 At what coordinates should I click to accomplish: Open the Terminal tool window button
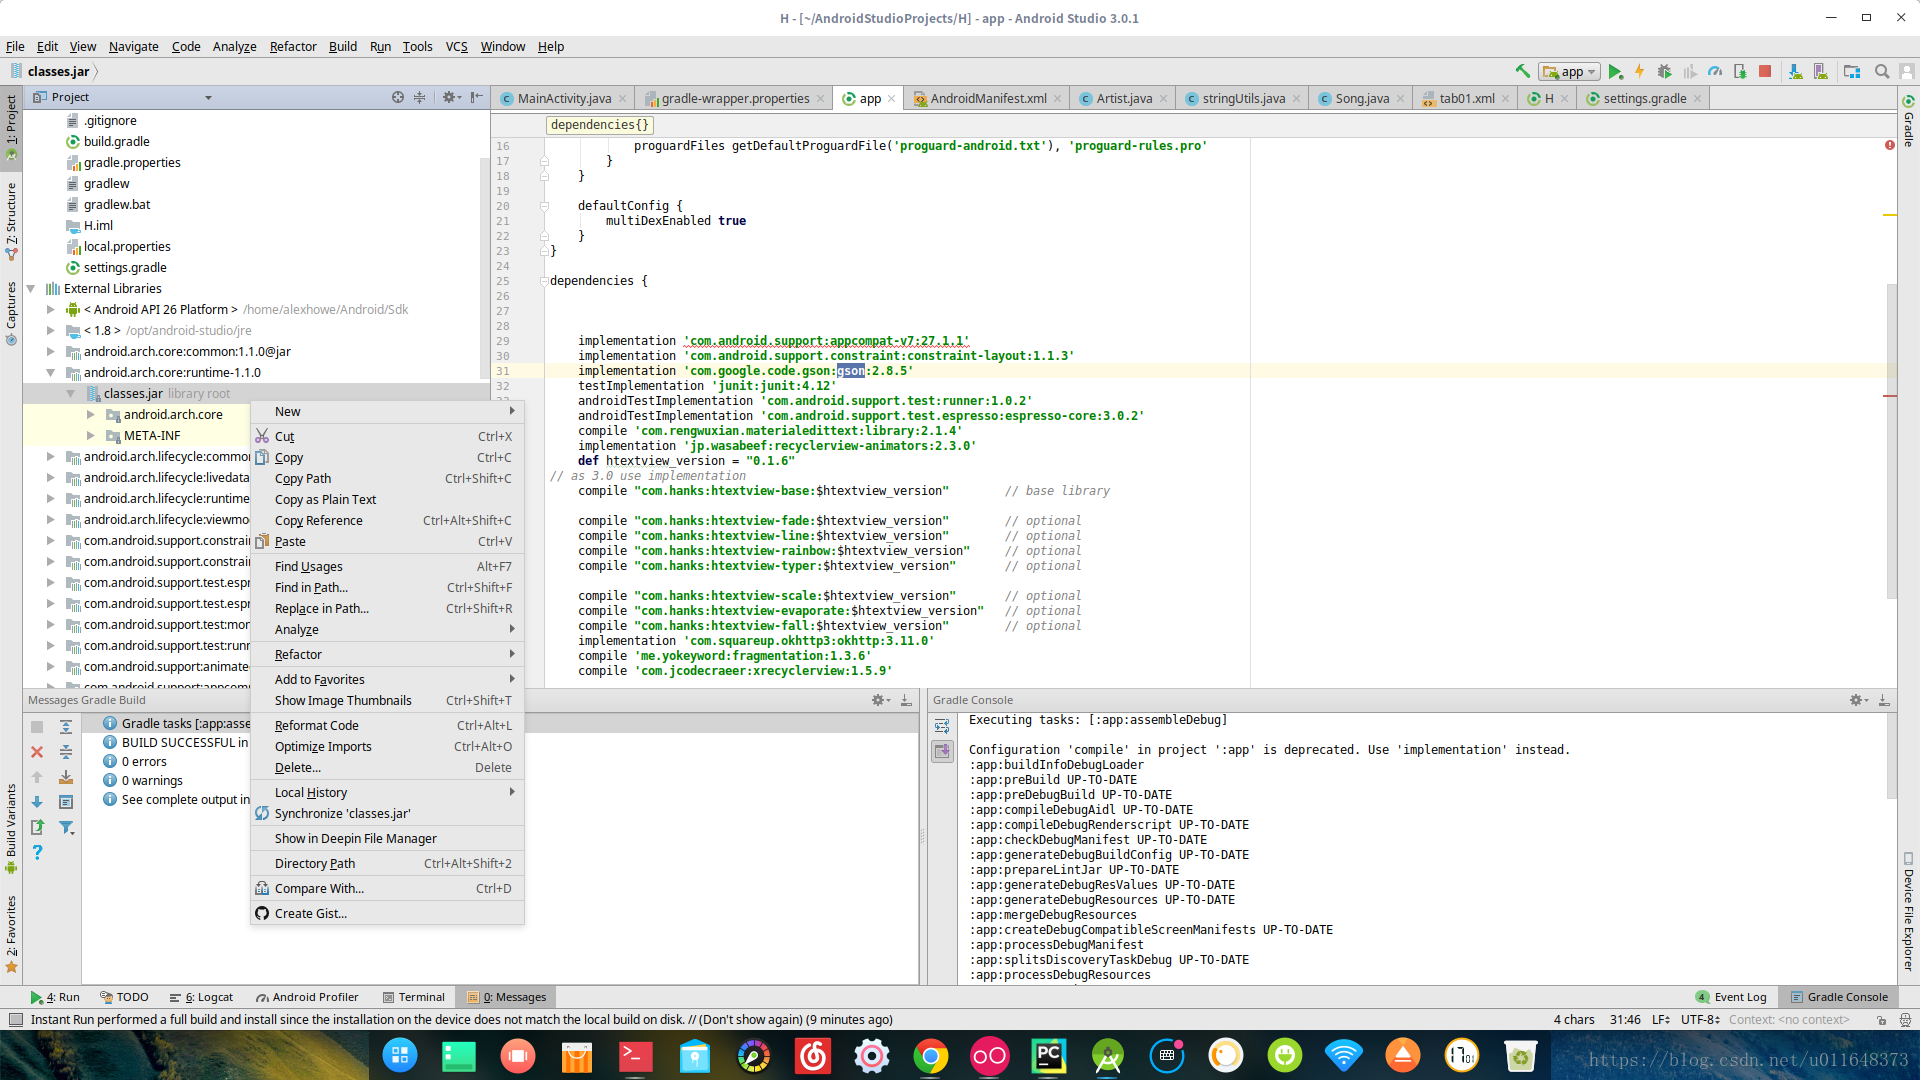414,997
